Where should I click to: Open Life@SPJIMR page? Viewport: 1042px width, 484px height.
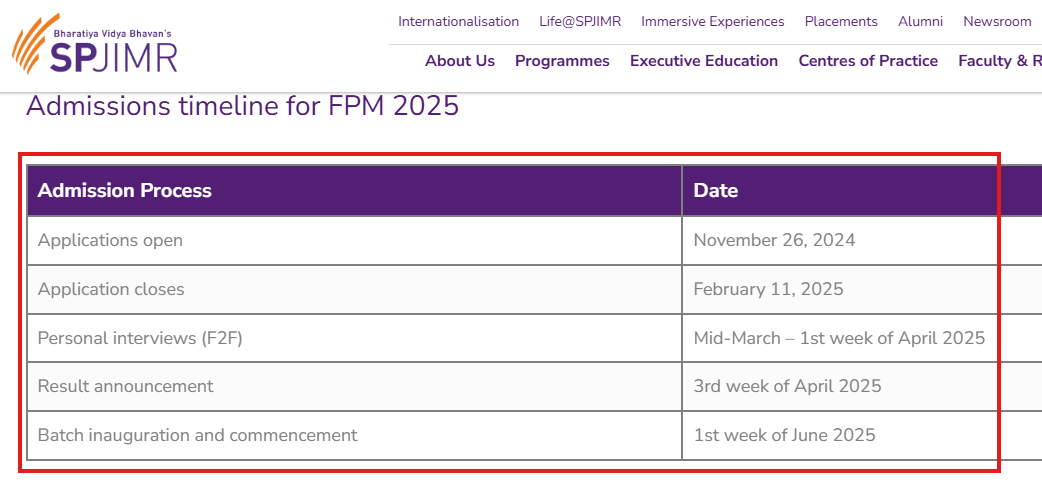pyautogui.click(x=580, y=21)
